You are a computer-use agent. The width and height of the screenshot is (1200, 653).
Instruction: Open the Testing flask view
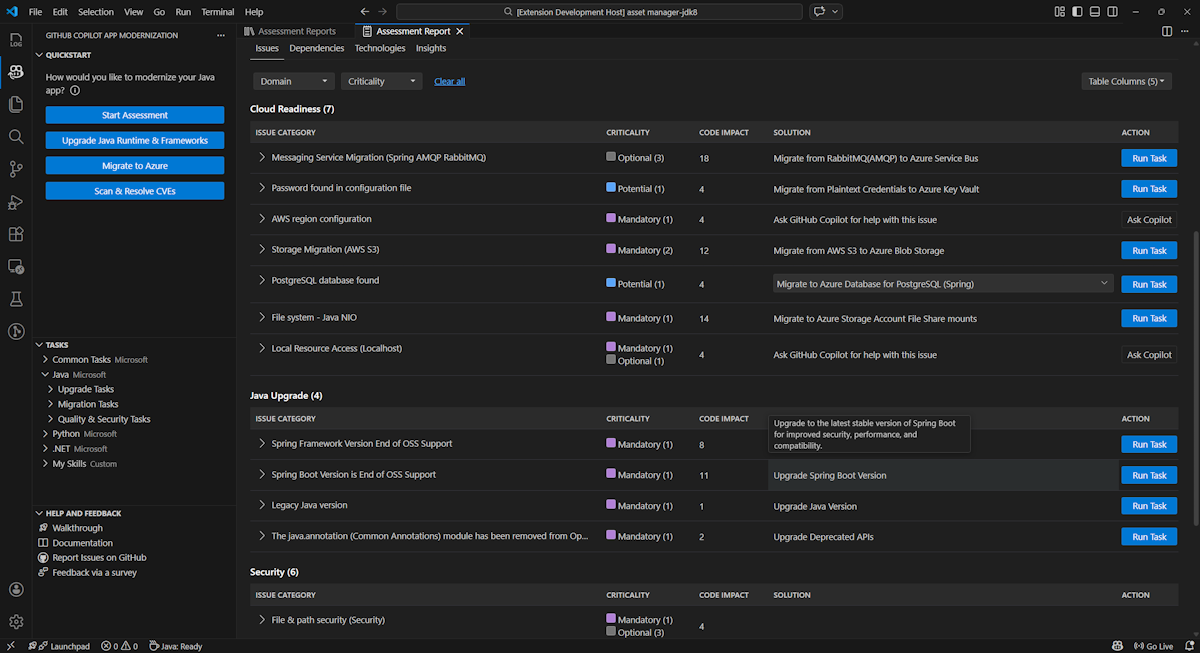click(x=16, y=299)
